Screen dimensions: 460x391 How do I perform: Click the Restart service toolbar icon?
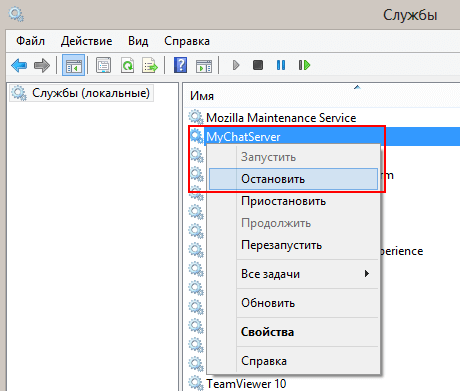click(x=304, y=65)
